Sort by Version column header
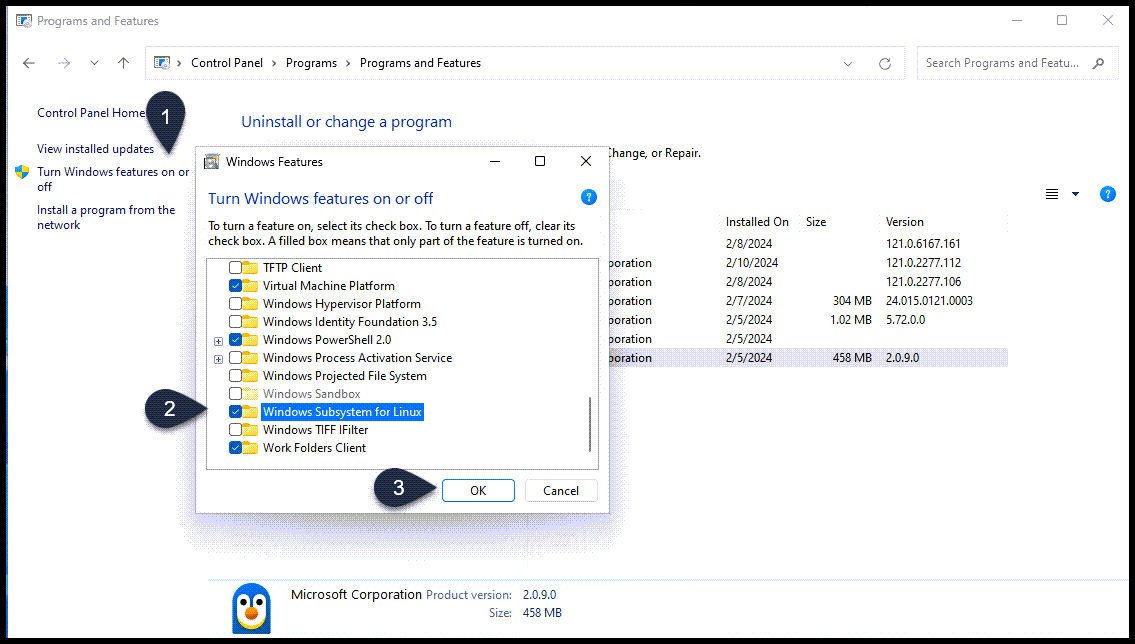The height and width of the screenshot is (644, 1135). point(905,222)
